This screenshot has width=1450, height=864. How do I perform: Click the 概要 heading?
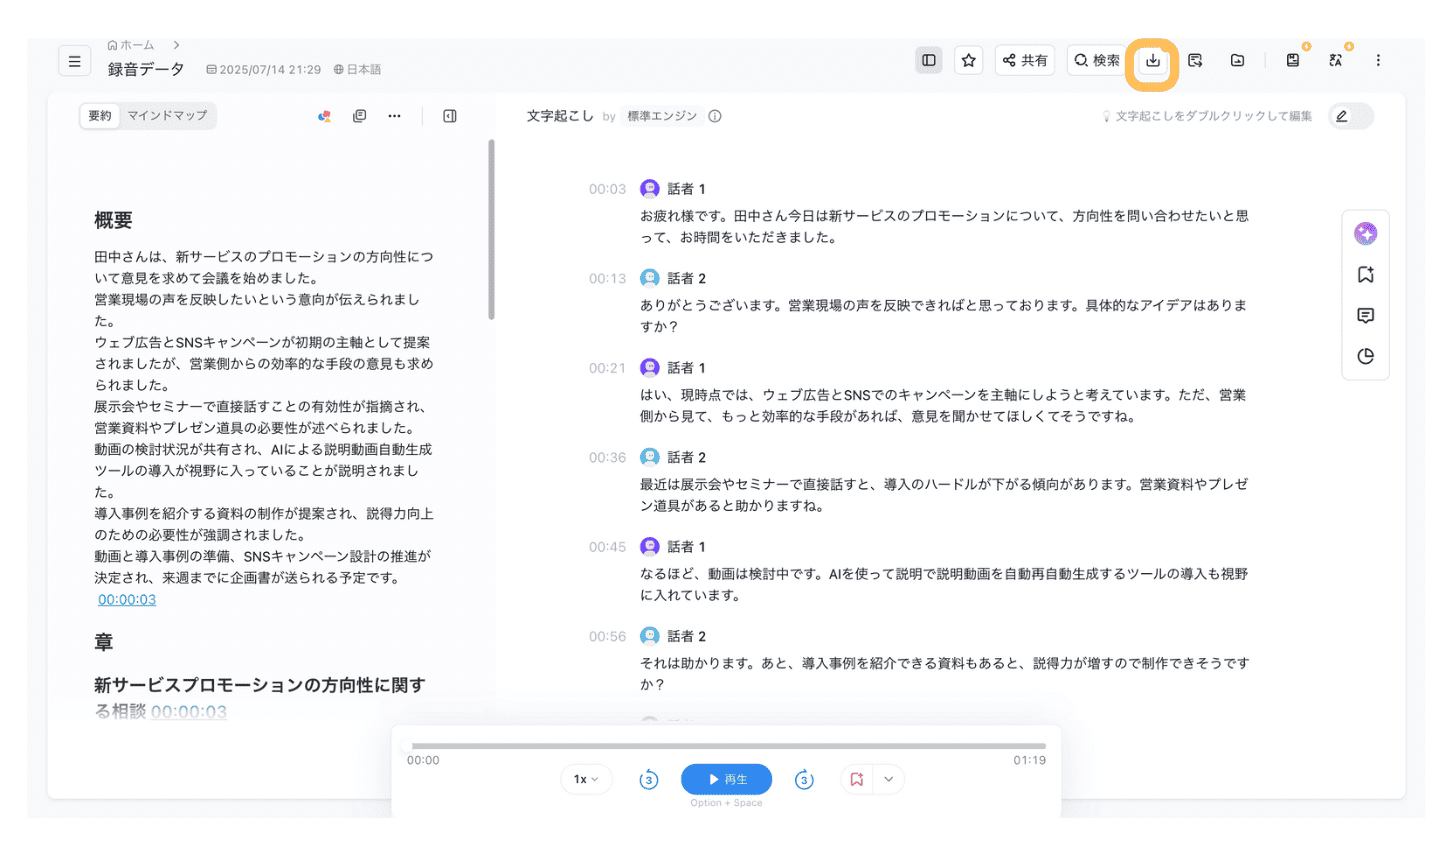[113, 221]
